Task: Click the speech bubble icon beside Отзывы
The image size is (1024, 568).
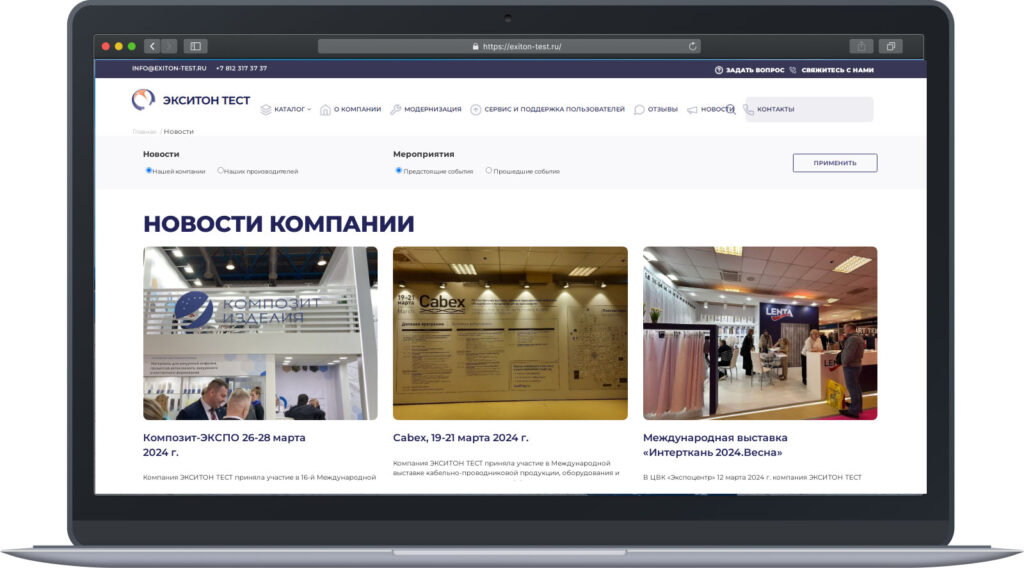Action: [639, 110]
